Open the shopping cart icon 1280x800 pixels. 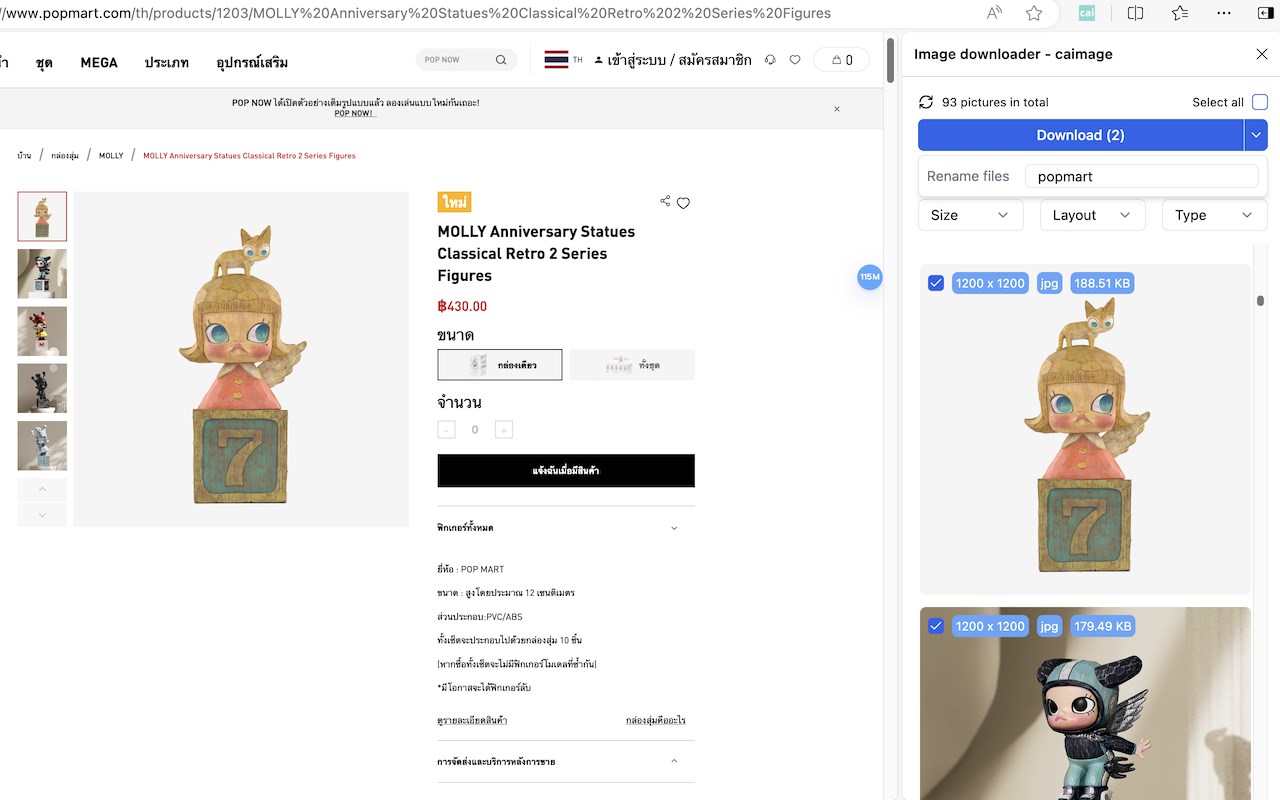(x=842, y=60)
